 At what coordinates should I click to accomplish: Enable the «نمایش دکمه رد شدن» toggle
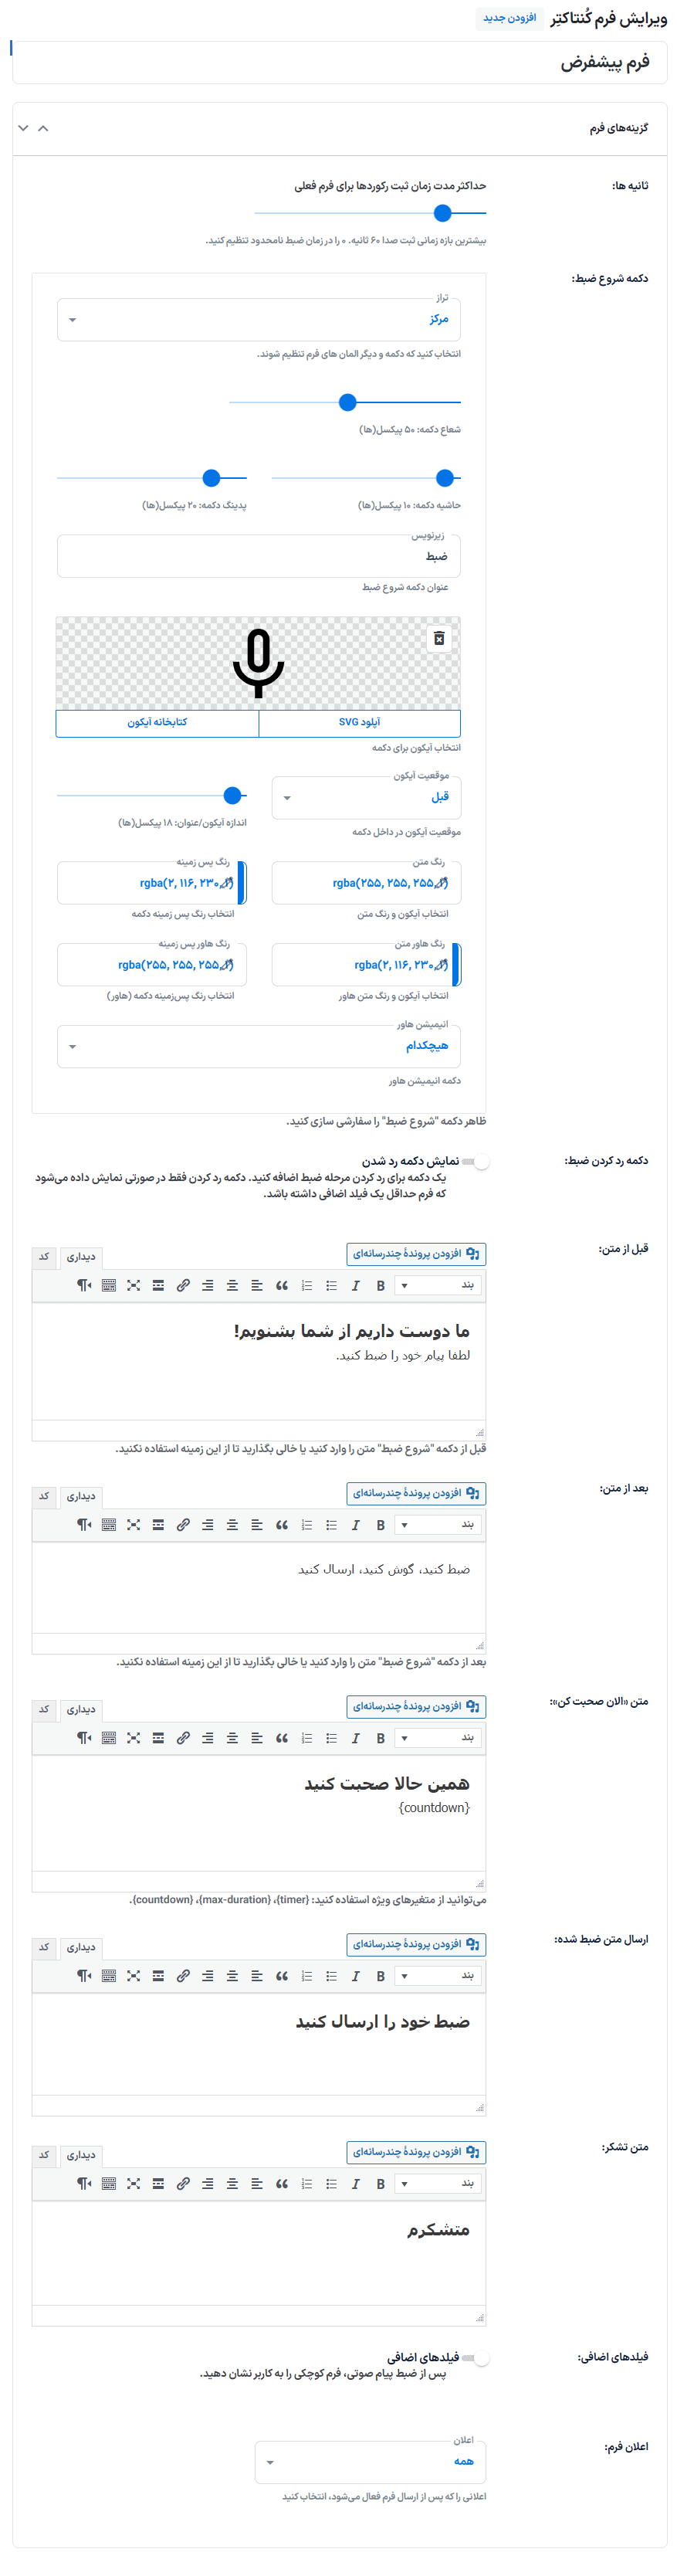click(x=483, y=1160)
